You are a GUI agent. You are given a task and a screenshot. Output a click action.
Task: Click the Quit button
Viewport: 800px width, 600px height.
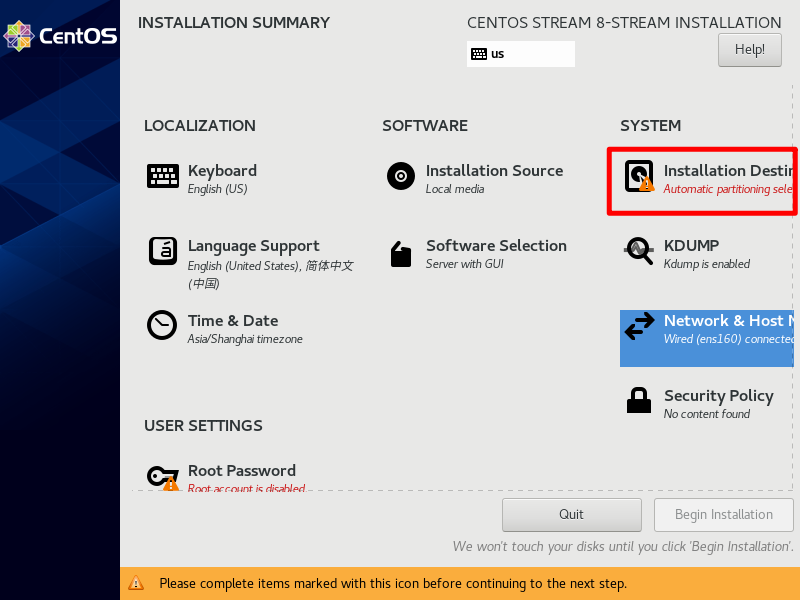coord(571,514)
